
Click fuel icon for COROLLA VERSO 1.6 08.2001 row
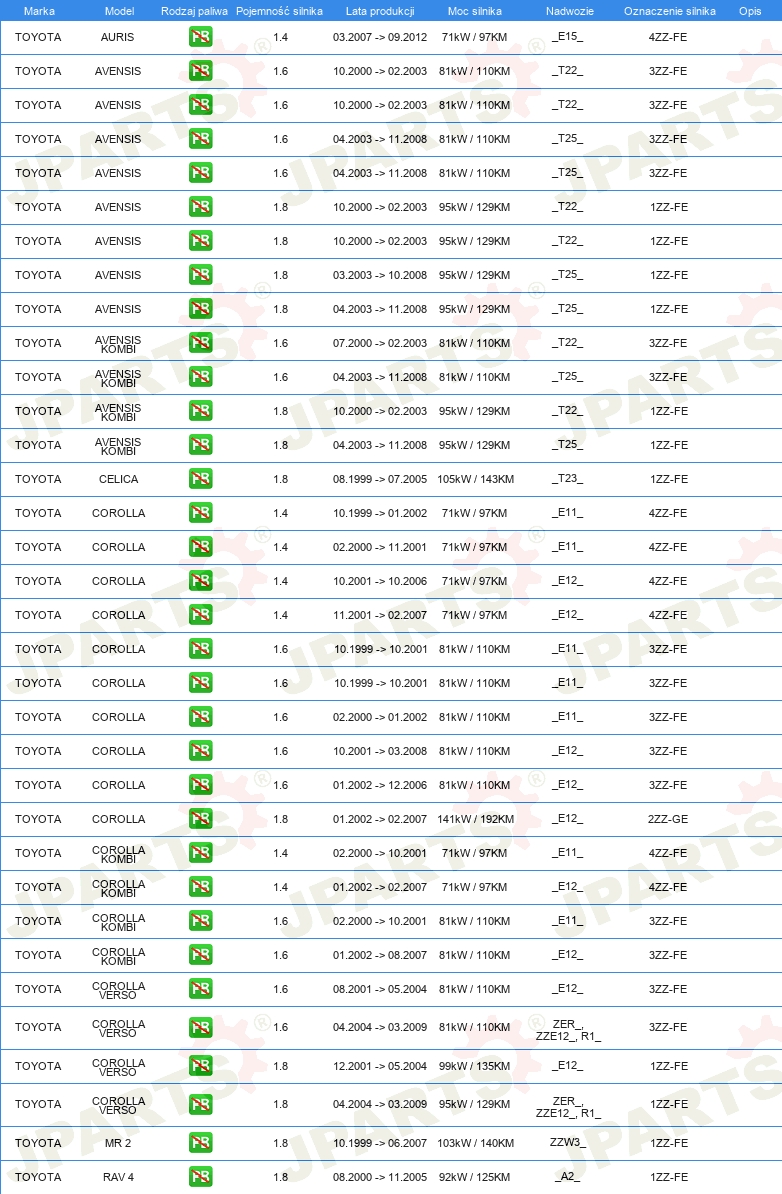coord(201,989)
